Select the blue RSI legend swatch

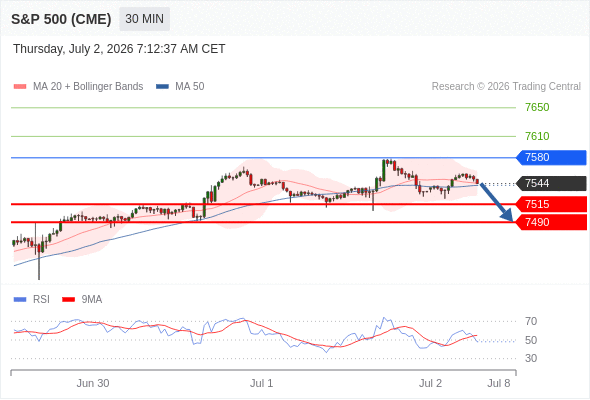[x=20, y=300]
